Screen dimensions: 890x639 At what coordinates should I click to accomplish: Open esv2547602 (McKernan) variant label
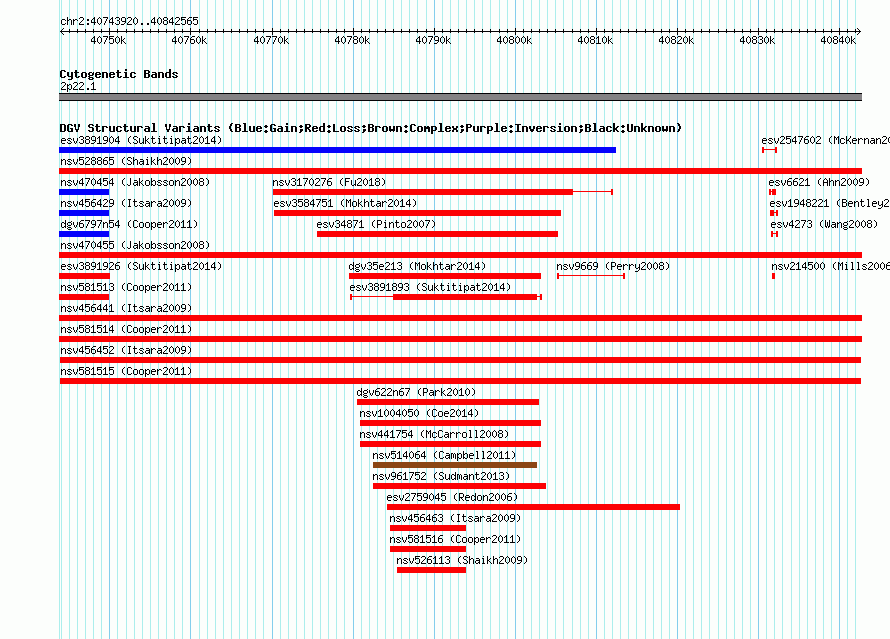pos(825,140)
